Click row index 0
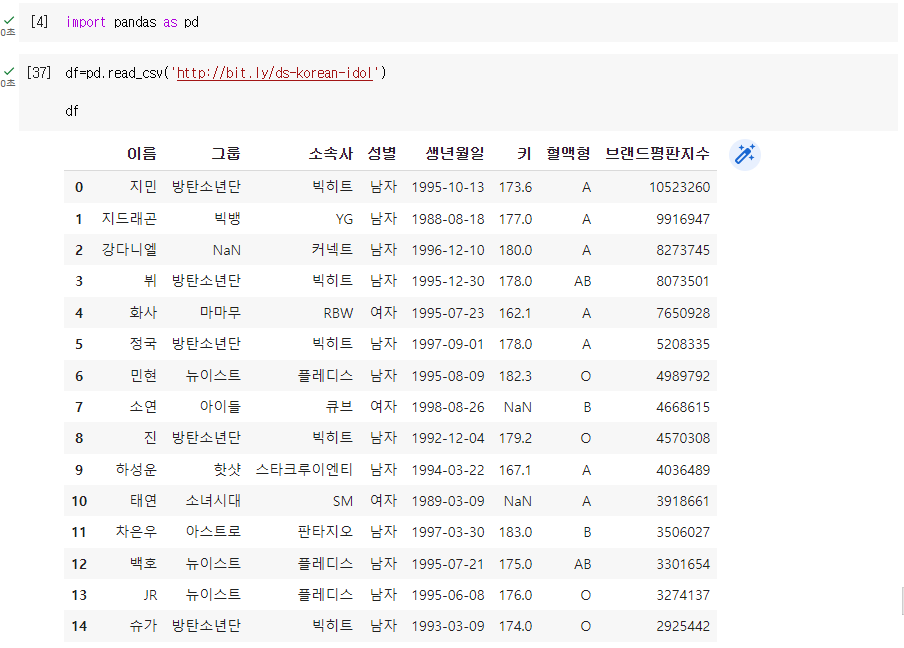The image size is (904, 648). click(79, 187)
